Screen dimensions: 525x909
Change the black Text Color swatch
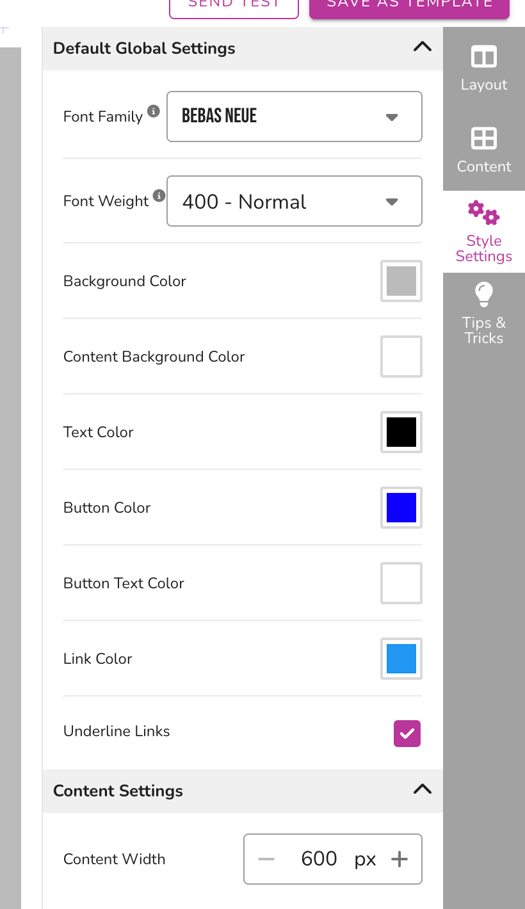[x=401, y=432]
